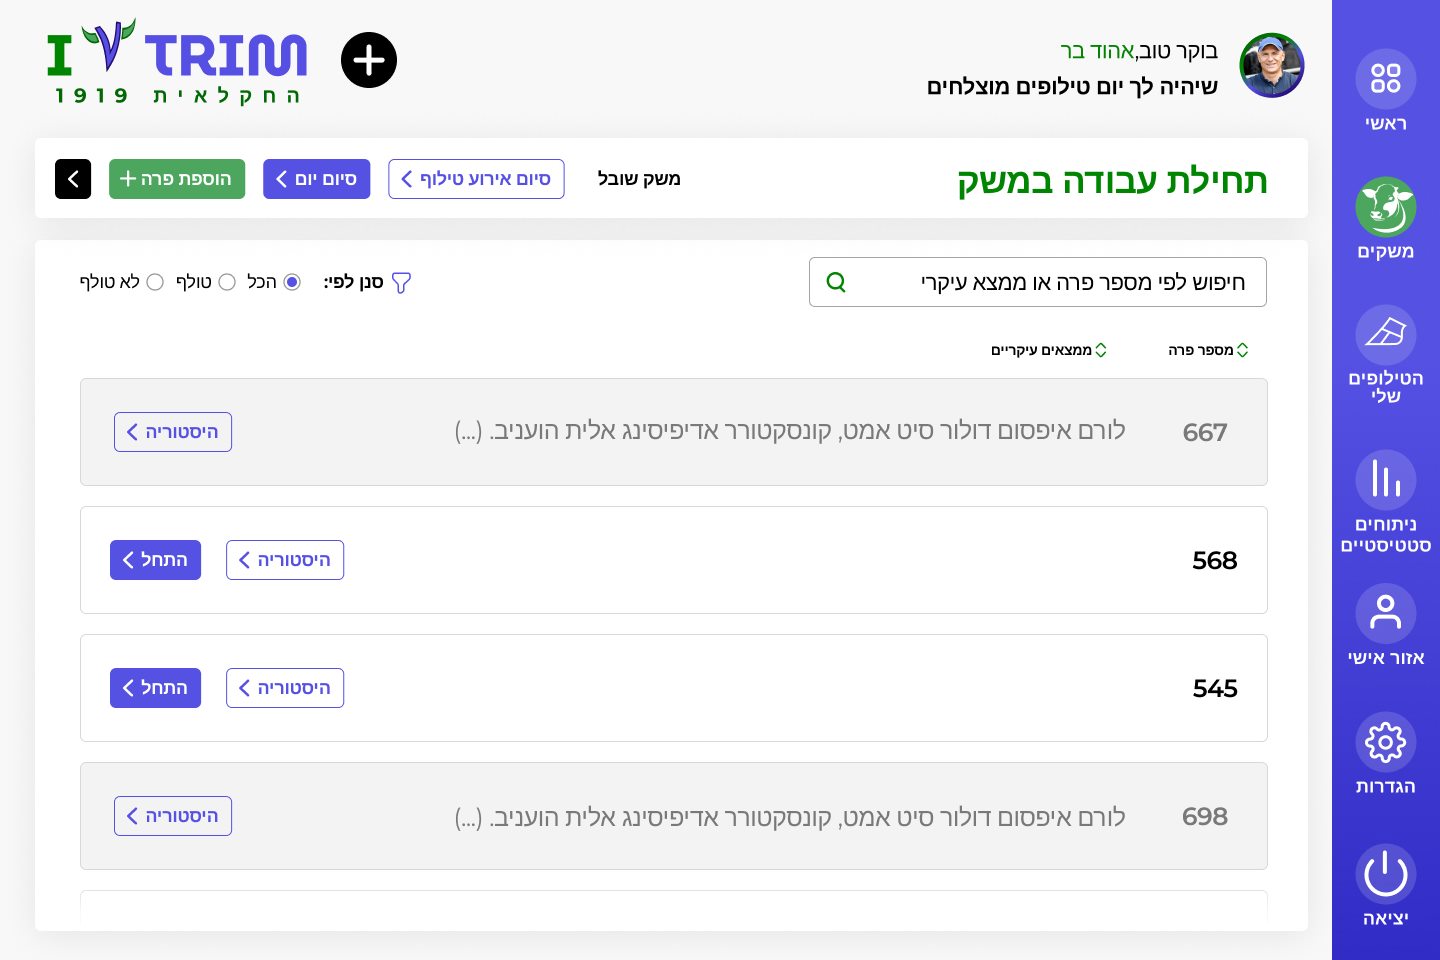The height and width of the screenshot is (960, 1440).
Task: Click the יציאה power icon
Action: pos(1385,874)
